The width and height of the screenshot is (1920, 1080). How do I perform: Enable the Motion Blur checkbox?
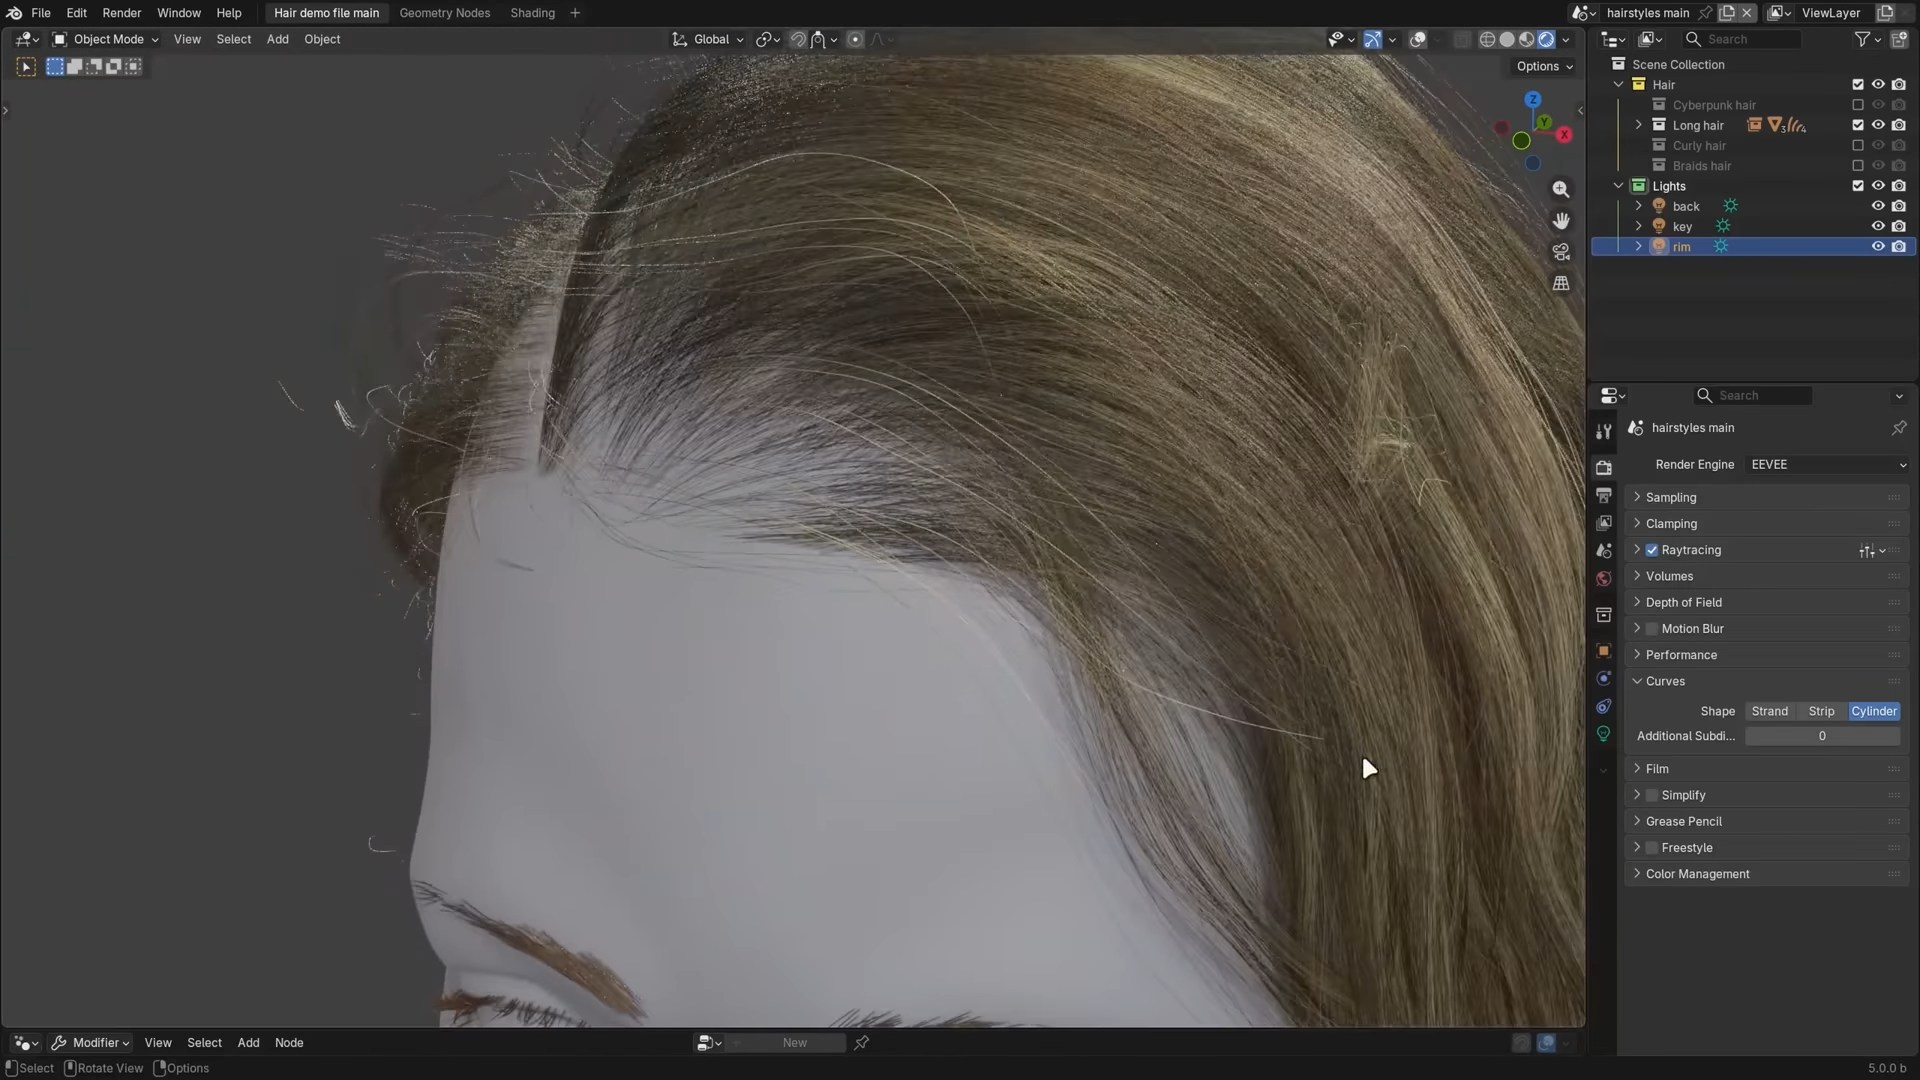1652,629
